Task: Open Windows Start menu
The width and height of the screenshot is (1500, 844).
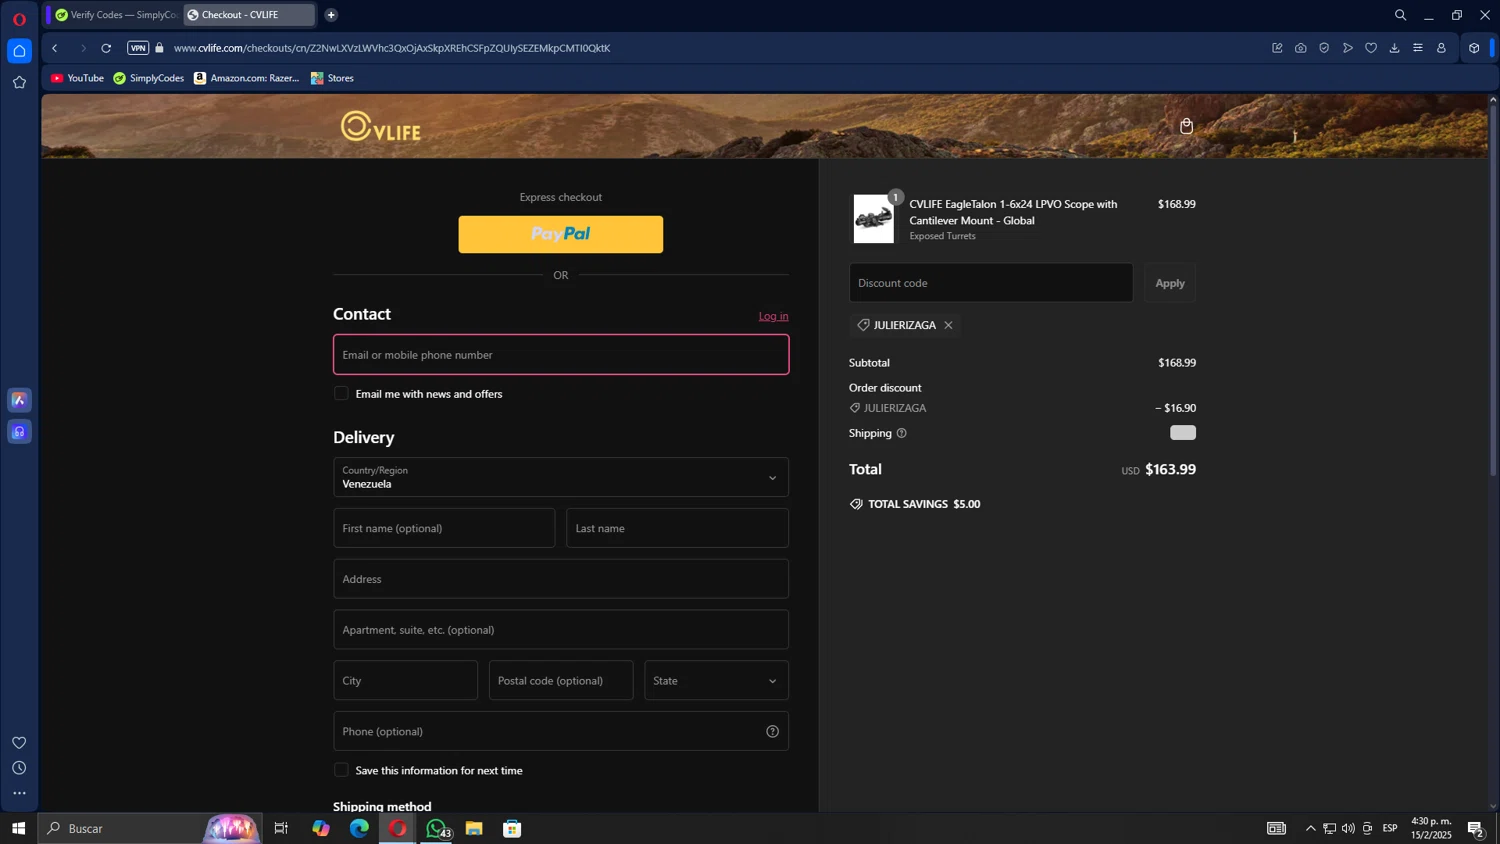Action: pyautogui.click(x=18, y=828)
